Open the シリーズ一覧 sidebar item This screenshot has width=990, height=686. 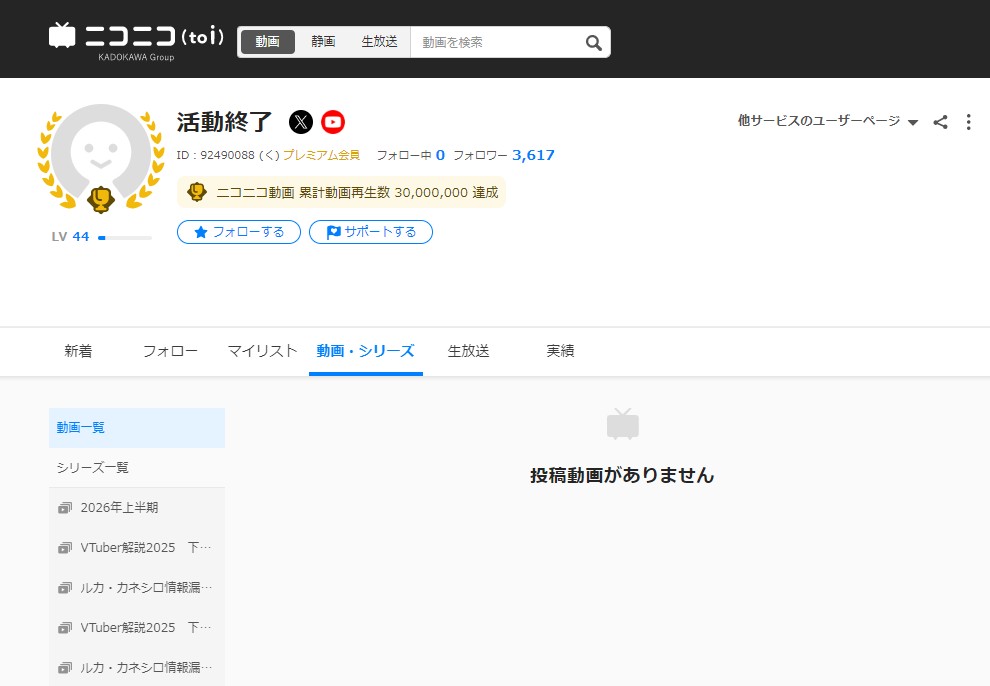click(93, 467)
